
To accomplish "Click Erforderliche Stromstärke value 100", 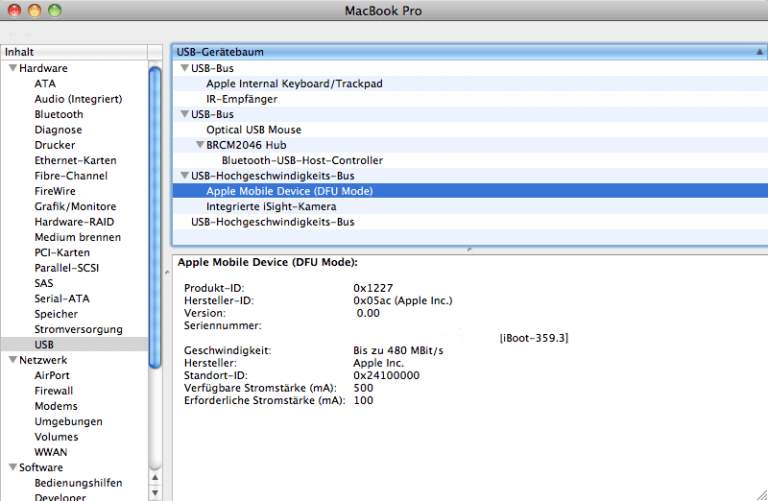I will click(363, 401).
